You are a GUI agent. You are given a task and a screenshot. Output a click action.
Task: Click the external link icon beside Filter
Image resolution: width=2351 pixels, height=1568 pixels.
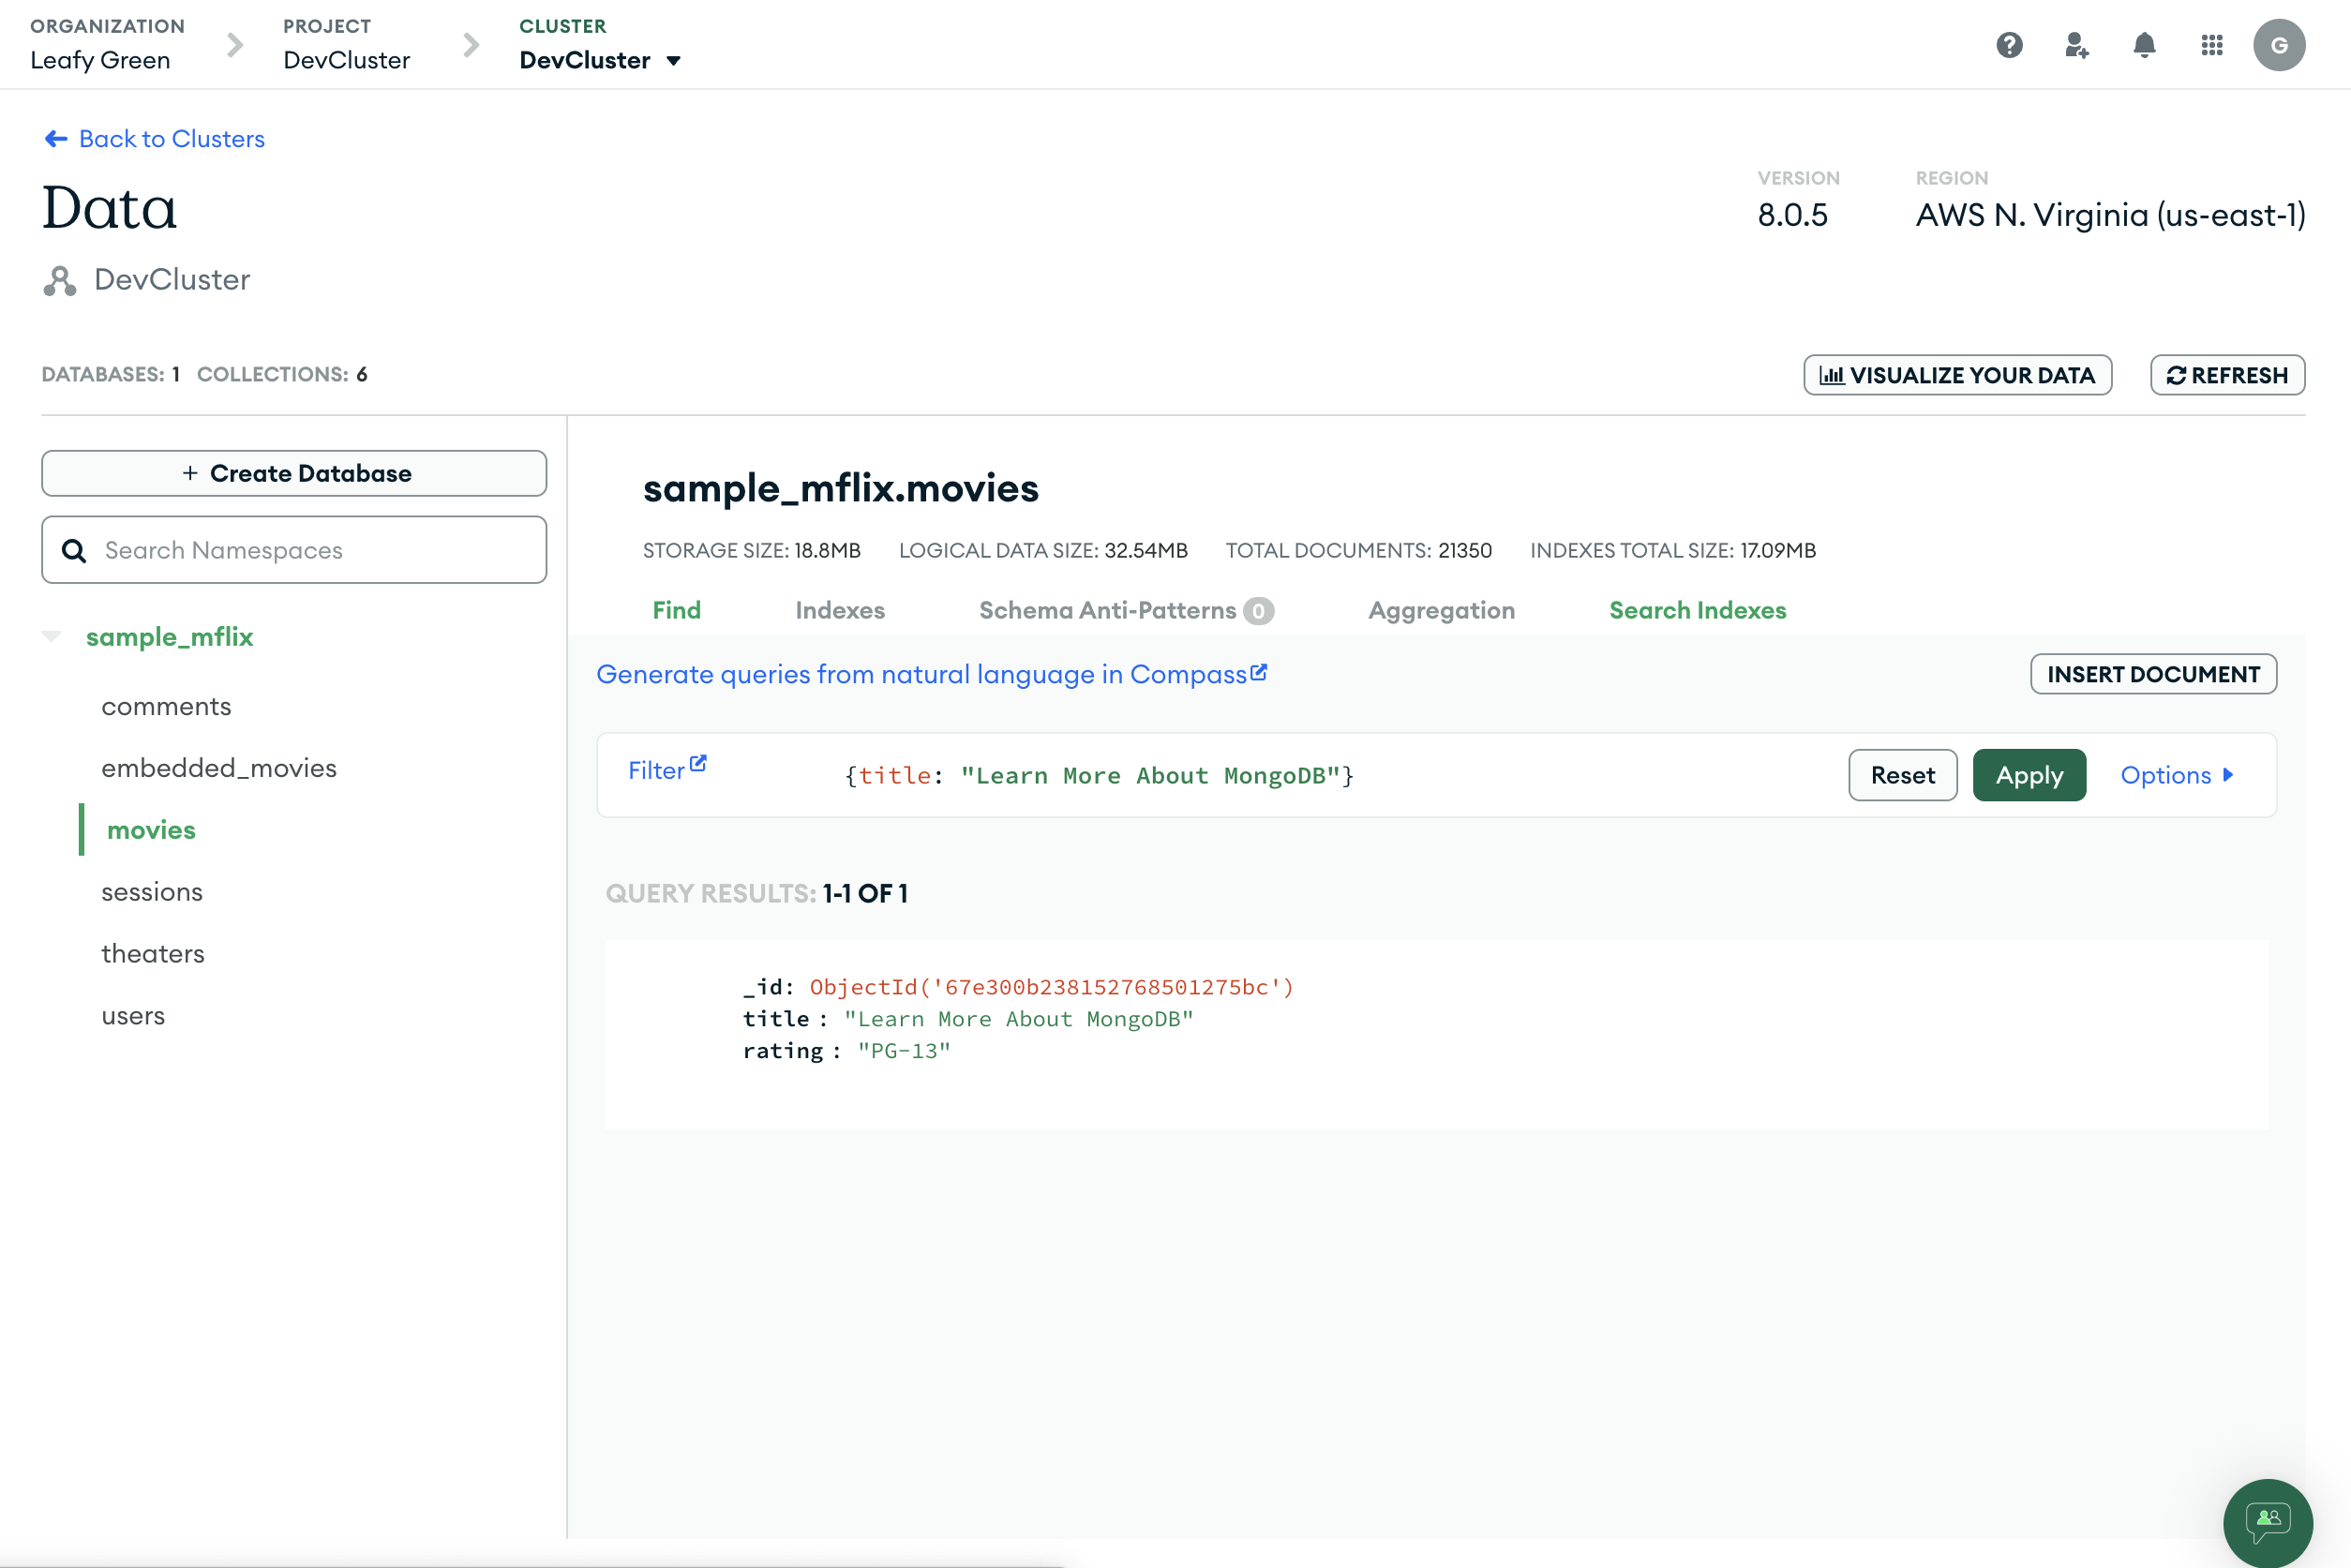pyautogui.click(x=698, y=764)
